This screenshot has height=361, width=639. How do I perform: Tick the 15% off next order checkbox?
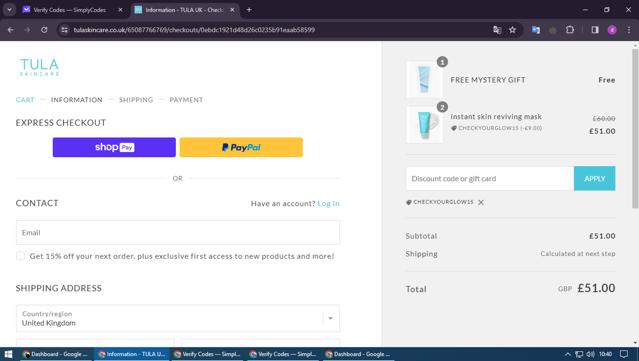[x=20, y=256]
